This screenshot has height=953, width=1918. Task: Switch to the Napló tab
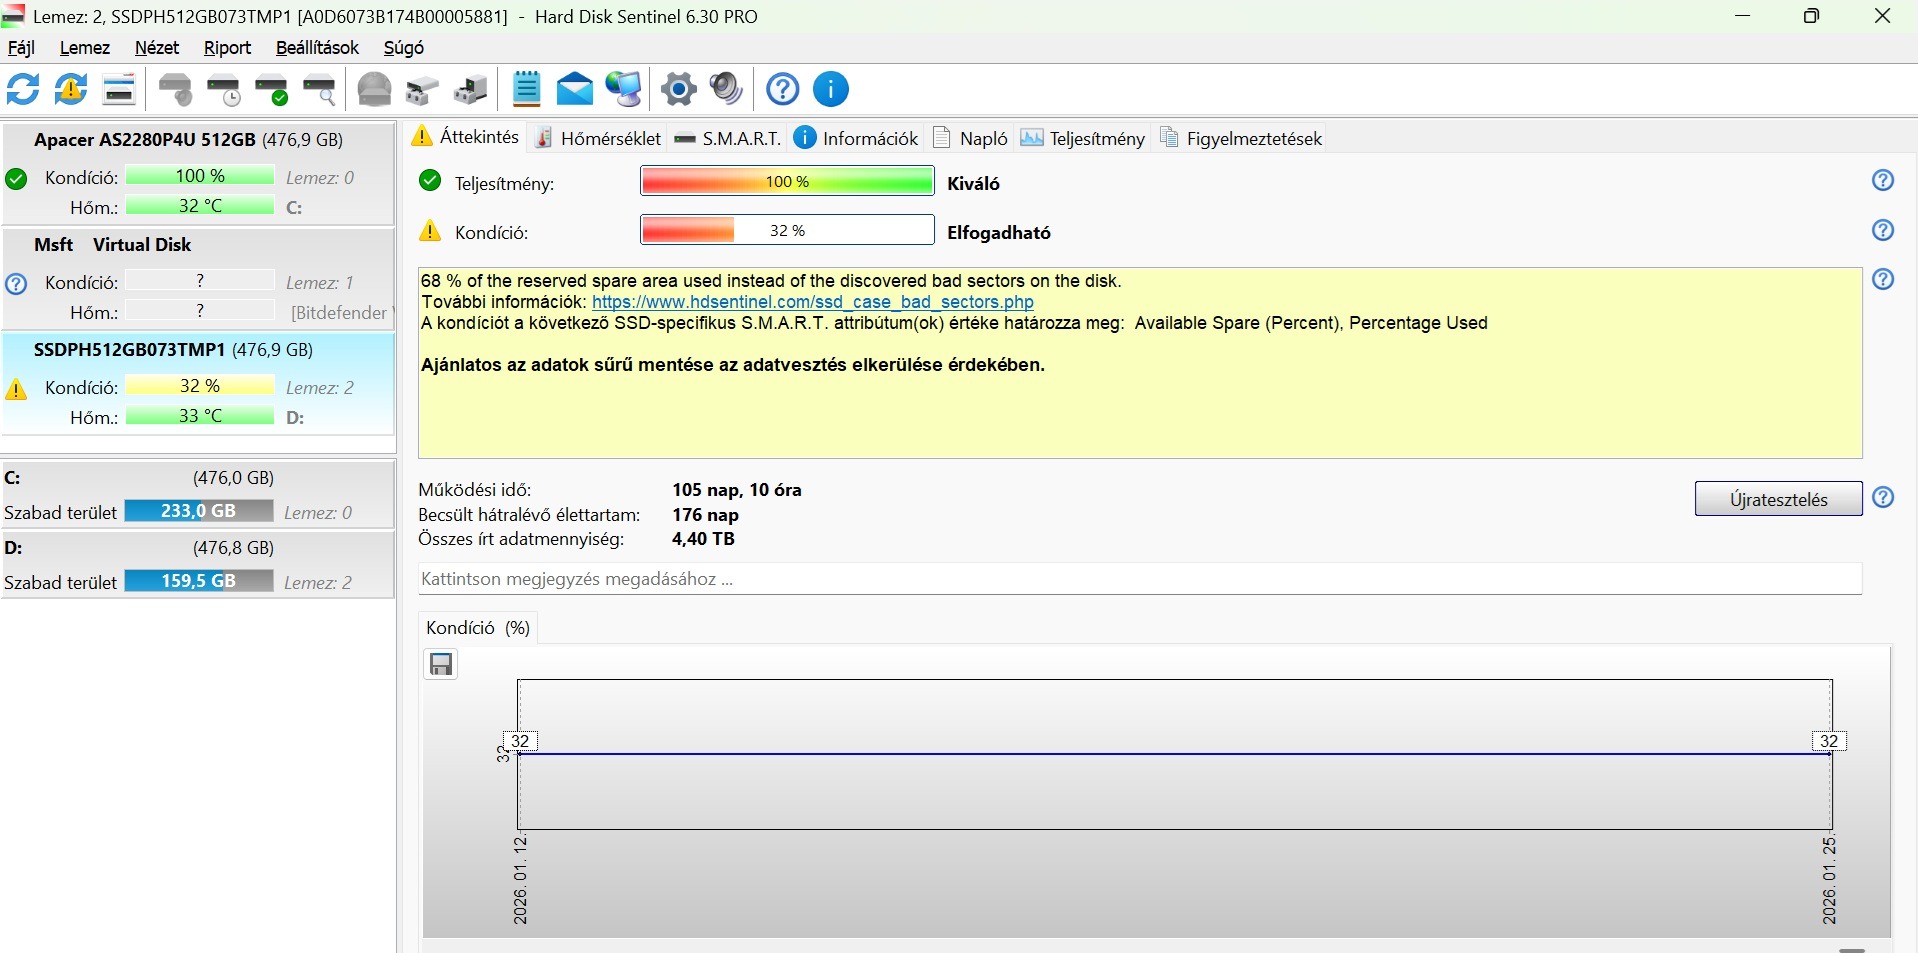970,138
